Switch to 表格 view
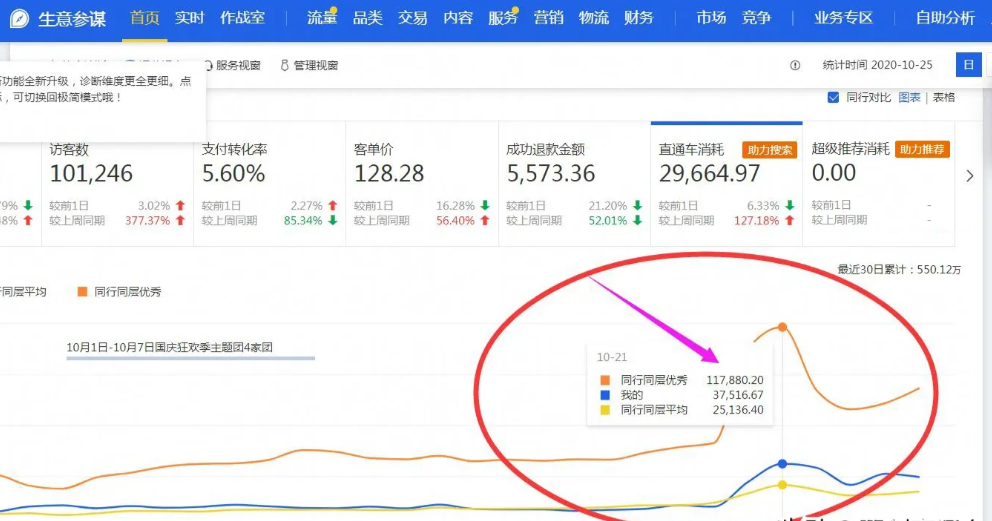This screenshot has height=521, width=992. 943,97
